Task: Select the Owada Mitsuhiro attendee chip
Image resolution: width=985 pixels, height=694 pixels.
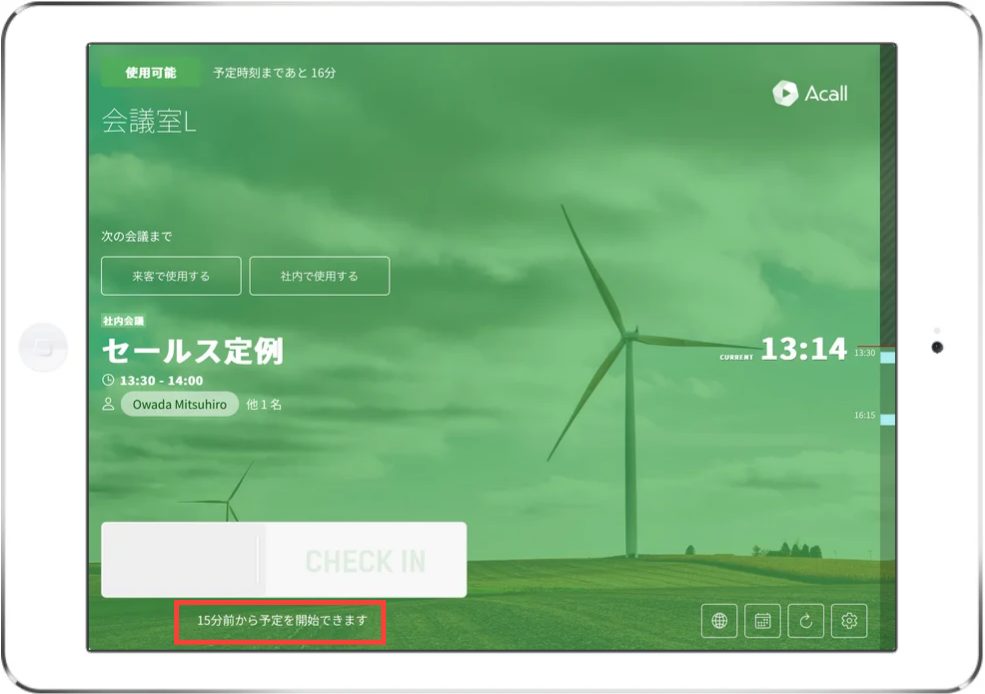Action: tap(180, 405)
